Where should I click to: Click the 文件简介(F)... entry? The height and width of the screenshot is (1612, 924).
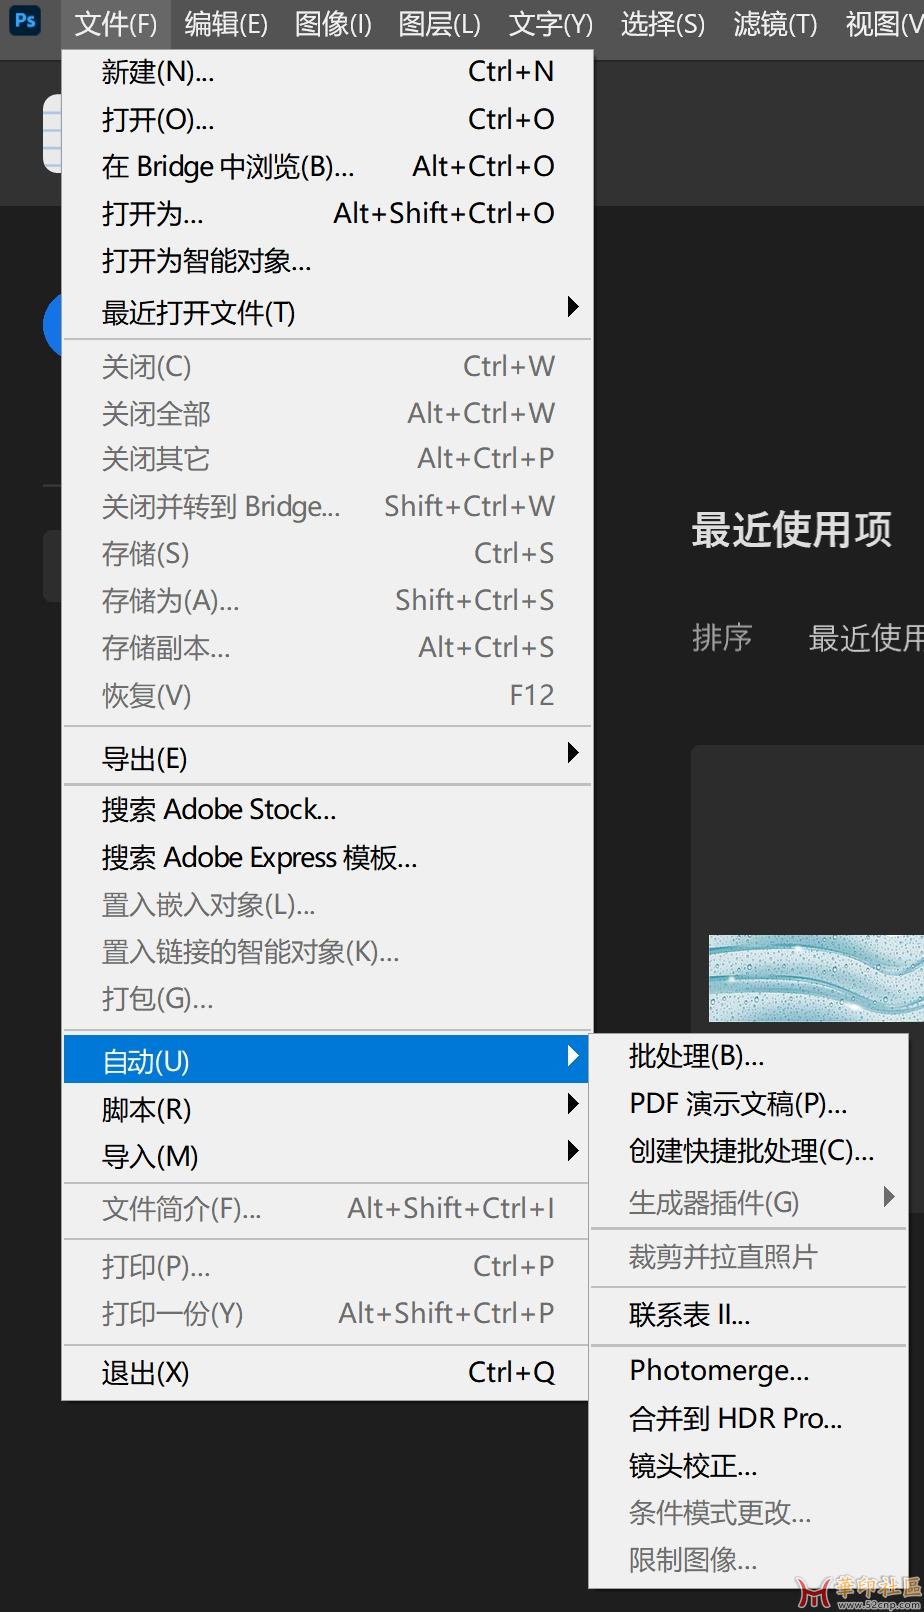[x=328, y=1208]
